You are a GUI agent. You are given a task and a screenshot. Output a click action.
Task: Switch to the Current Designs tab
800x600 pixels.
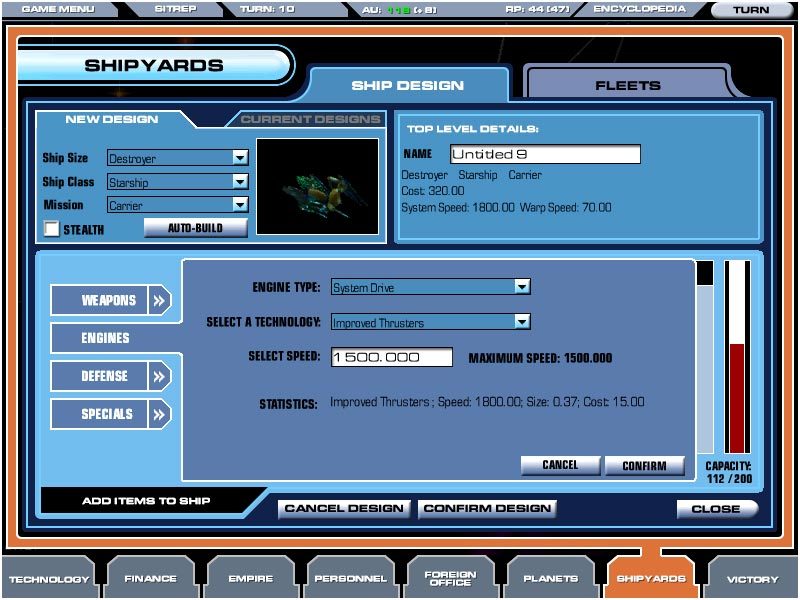(311, 119)
